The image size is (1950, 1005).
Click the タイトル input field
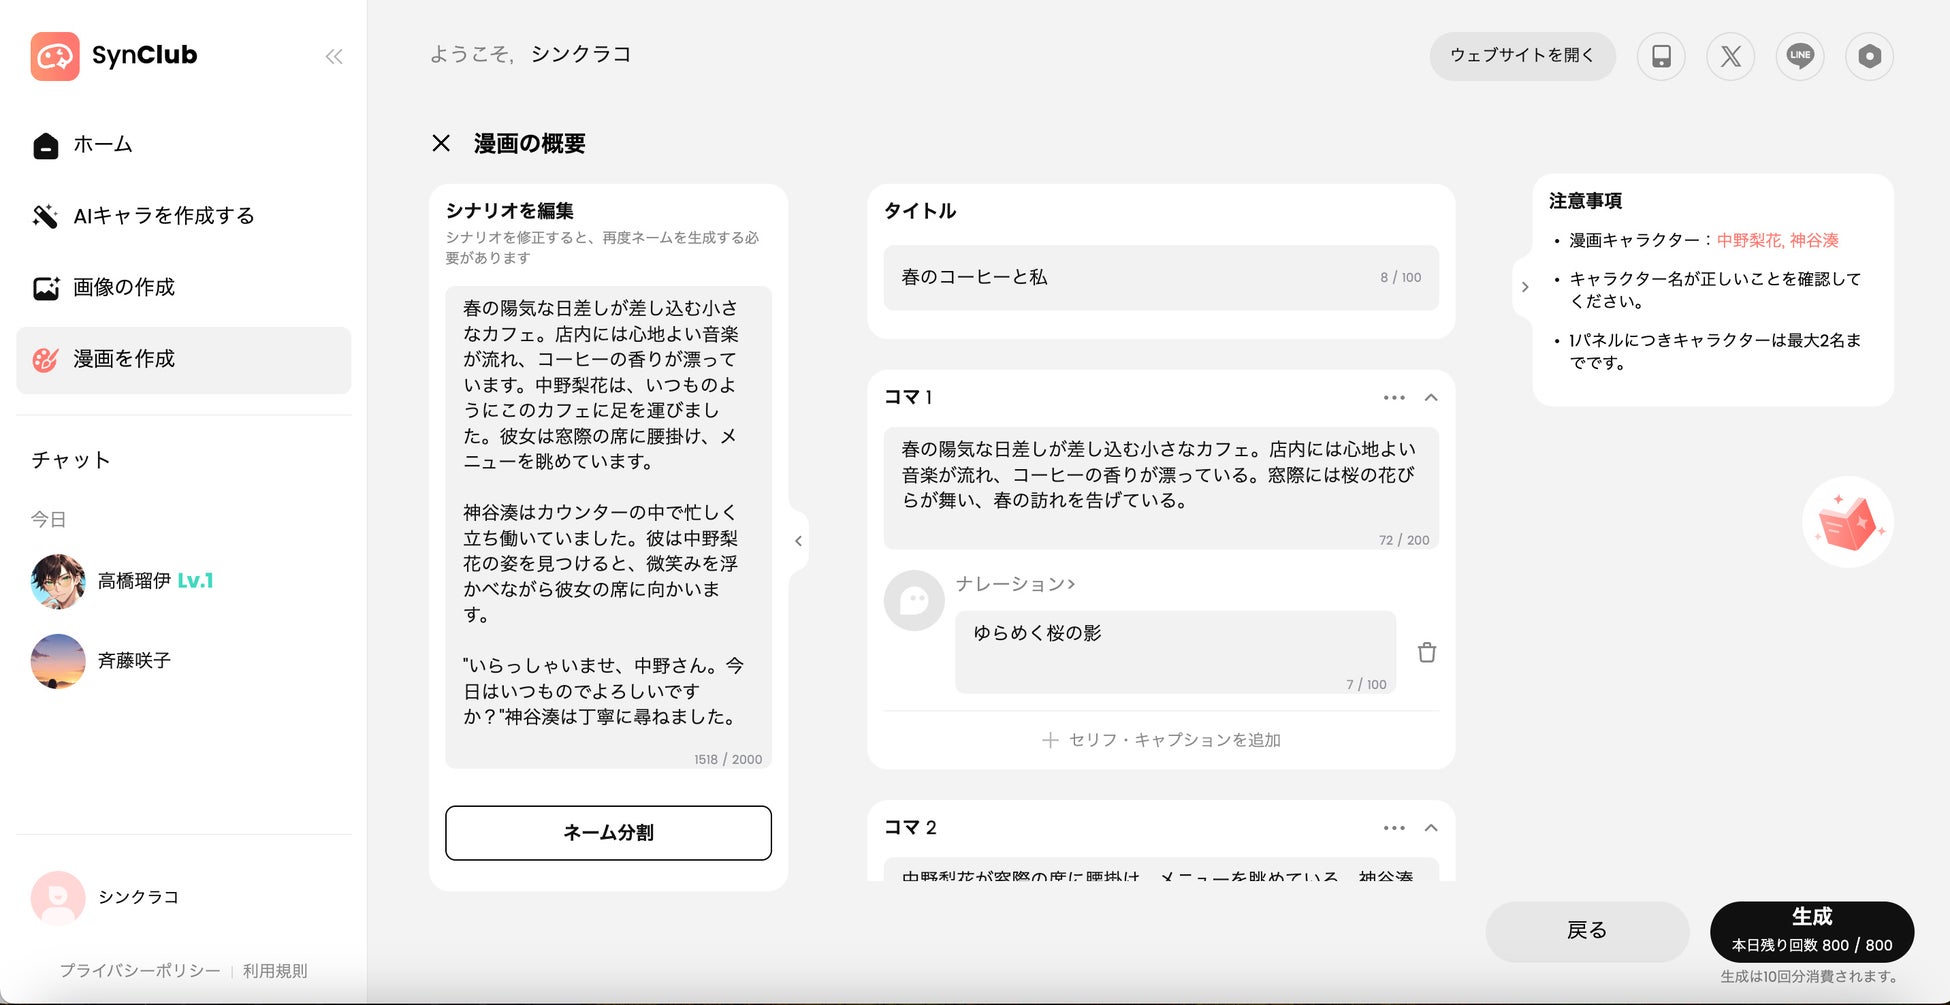(1161, 277)
